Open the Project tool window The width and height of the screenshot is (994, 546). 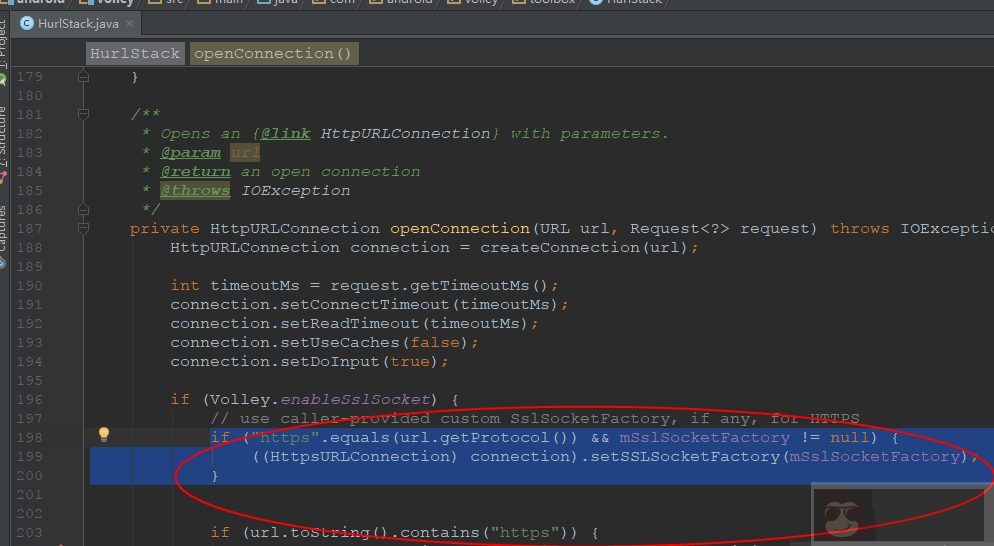point(4,40)
